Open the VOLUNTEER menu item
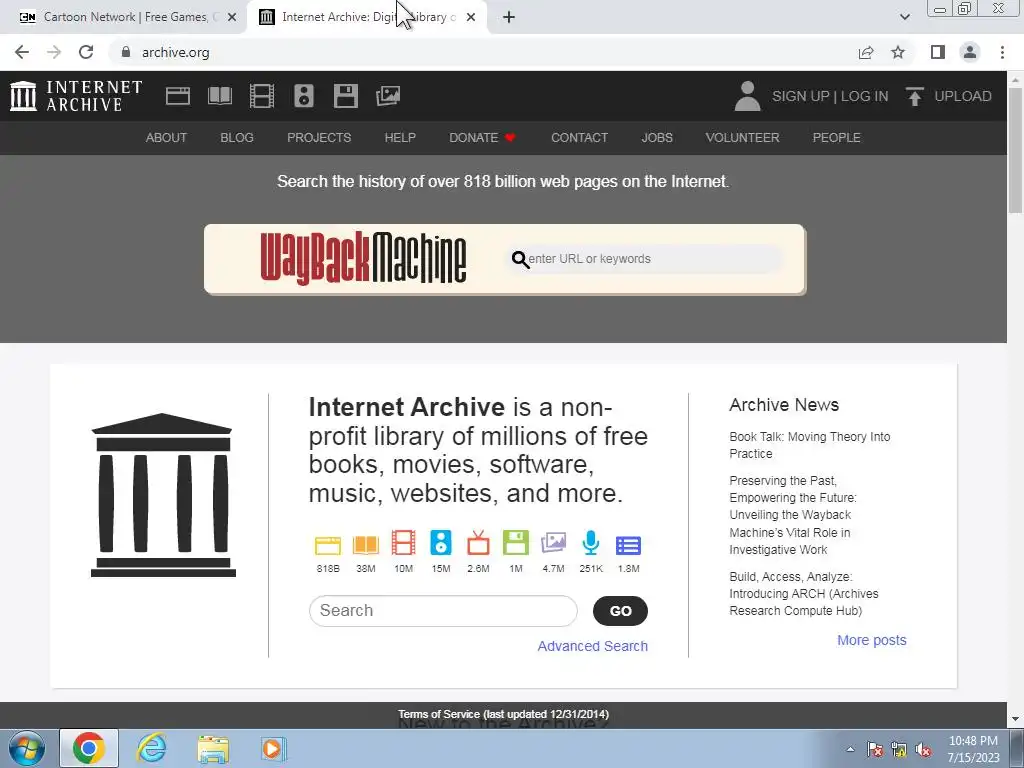Viewport: 1024px width, 768px height. point(742,138)
